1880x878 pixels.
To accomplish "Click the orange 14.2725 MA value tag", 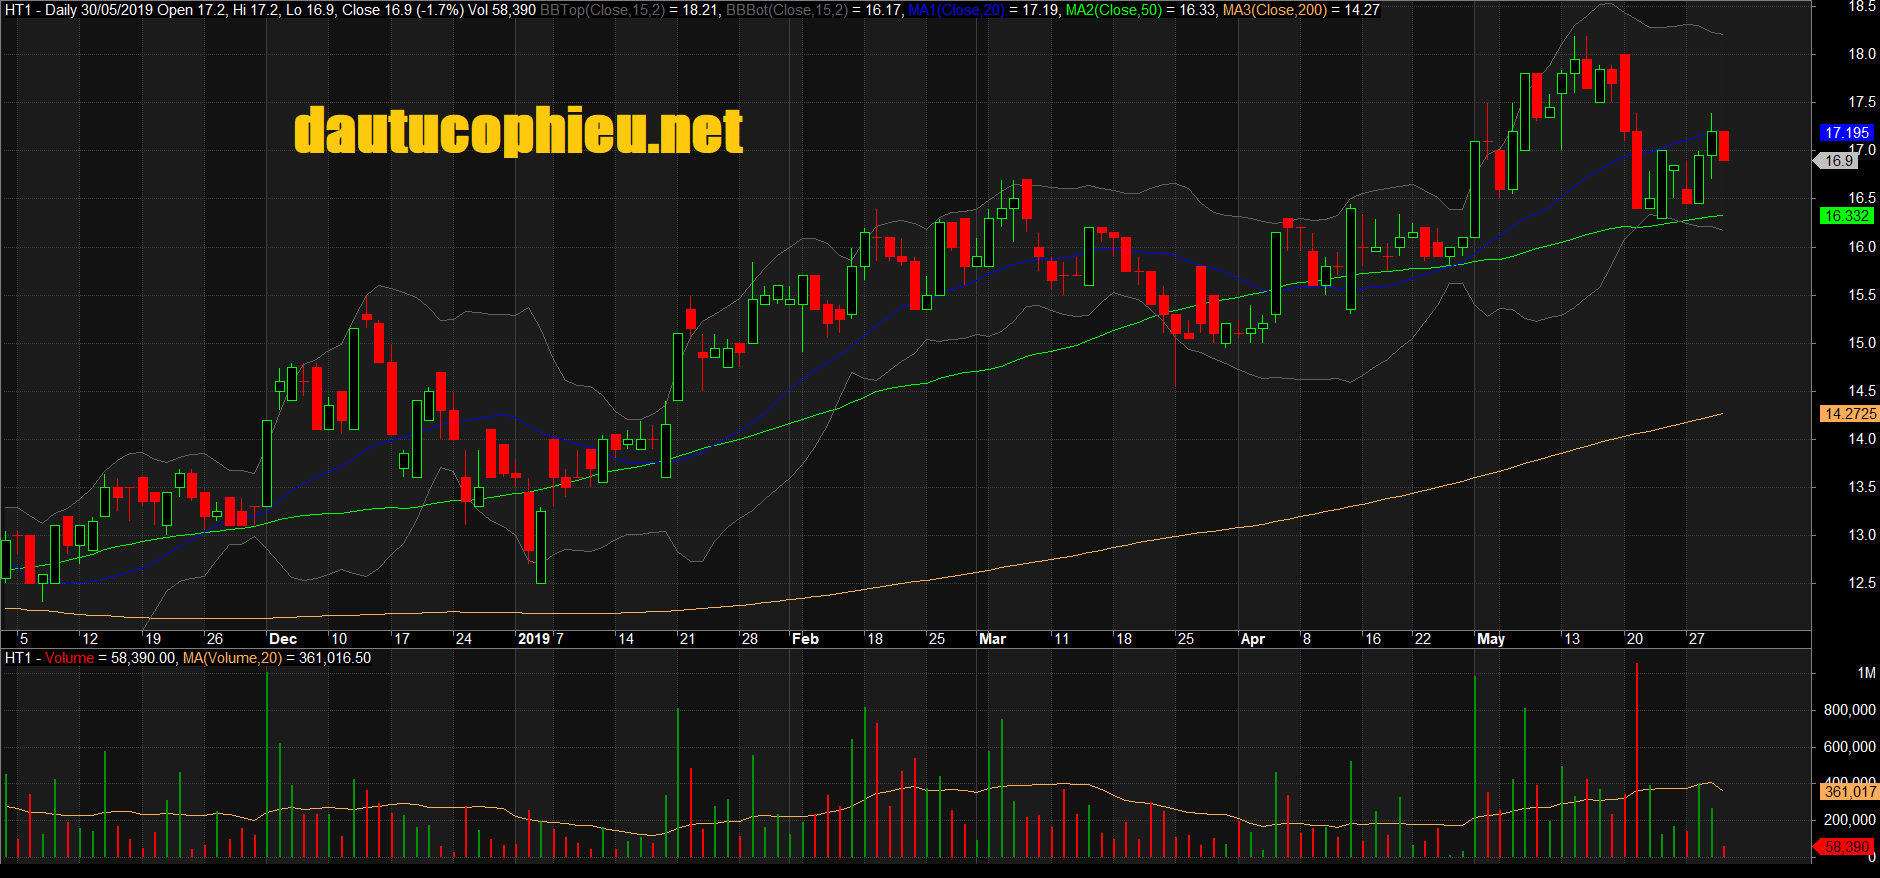I will click(1850, 414).
